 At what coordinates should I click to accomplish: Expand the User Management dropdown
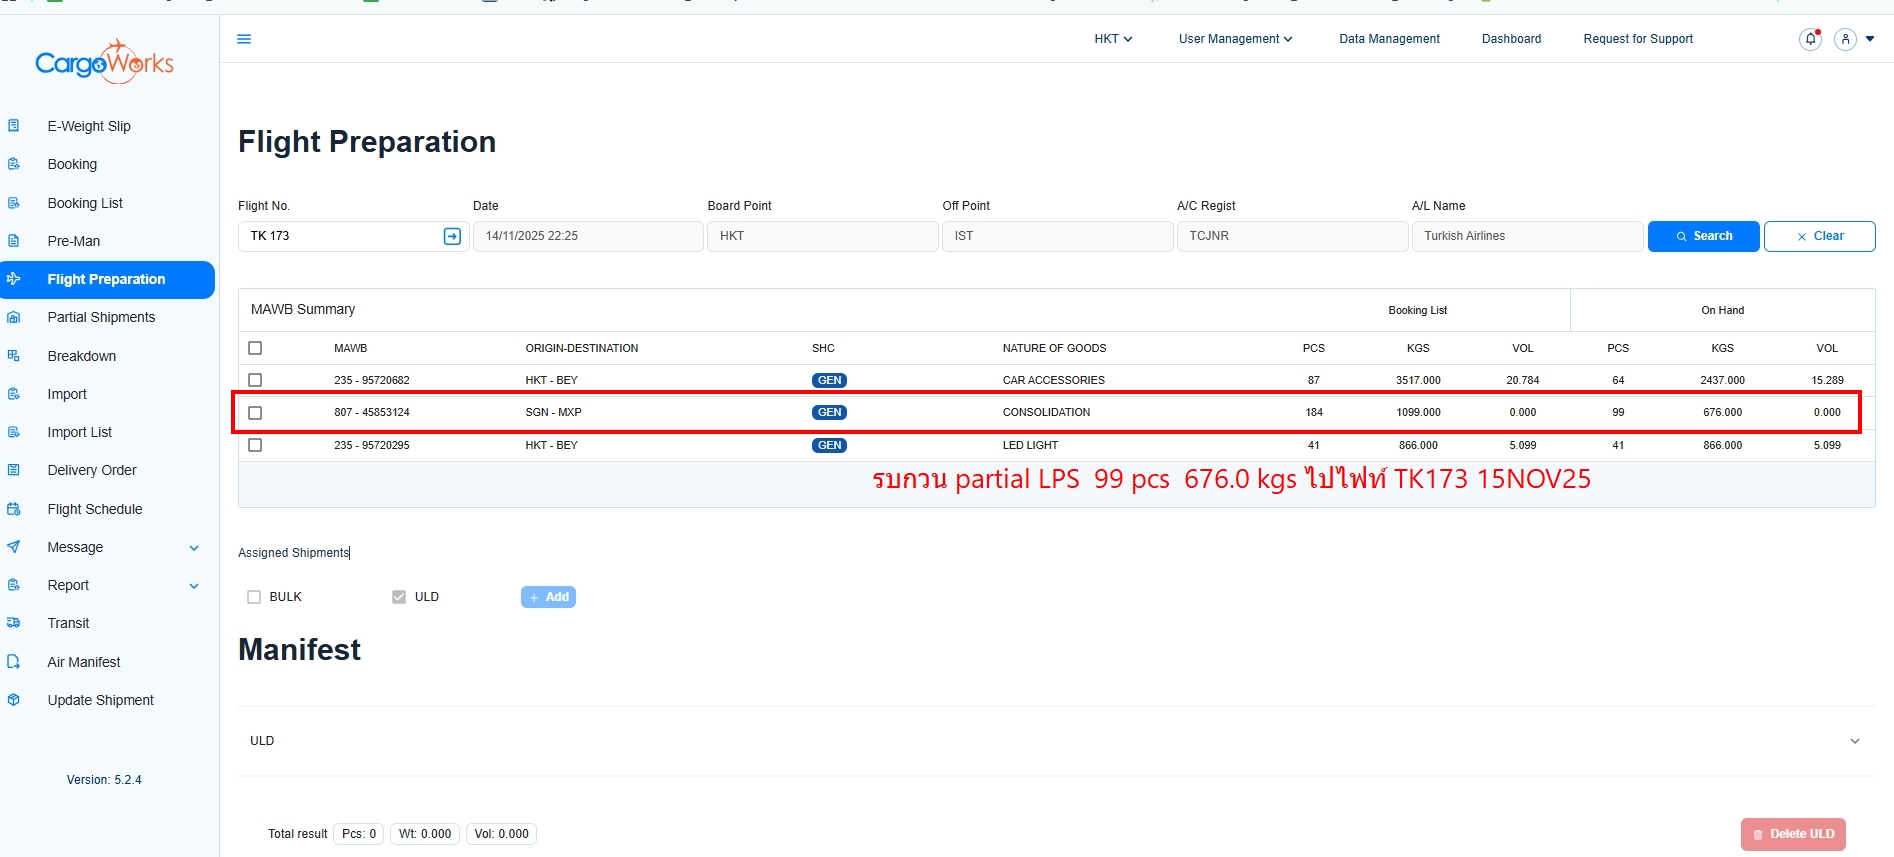point(1235,39)
